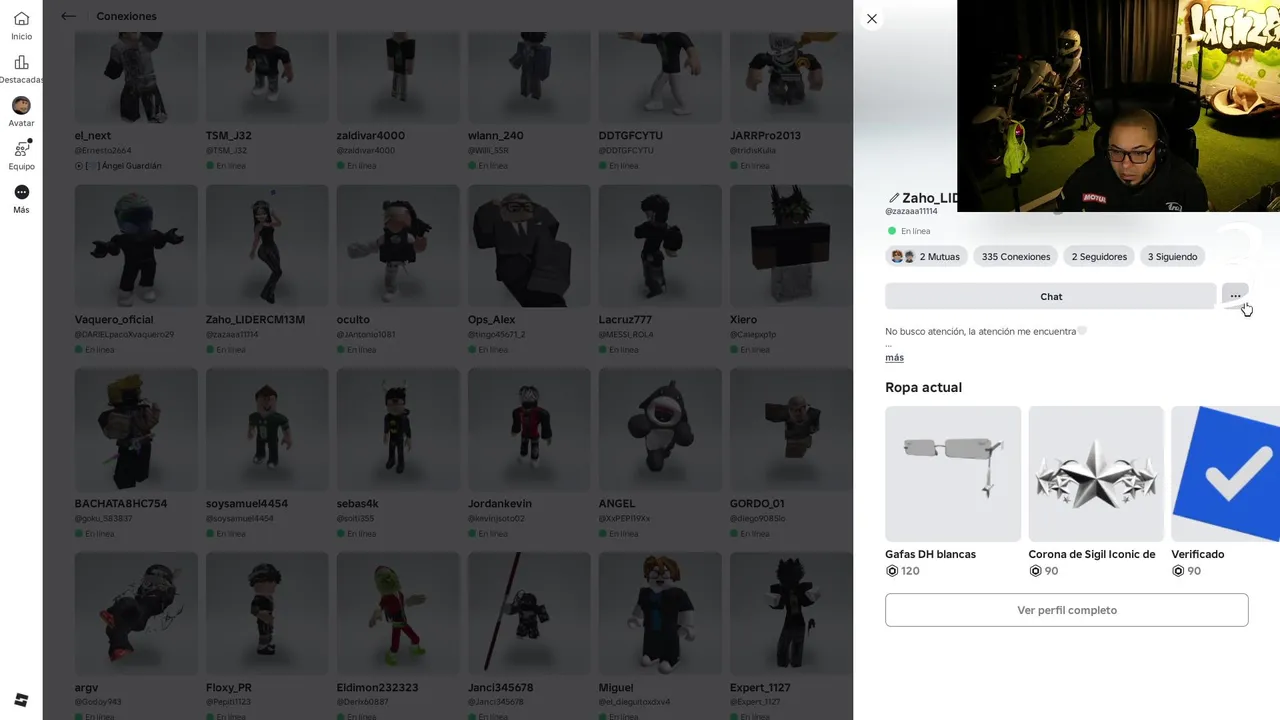The height and width of the screenshot is (720, 1280).
Task: Click the Ops_Alex username text
Action: click(492, 320)
